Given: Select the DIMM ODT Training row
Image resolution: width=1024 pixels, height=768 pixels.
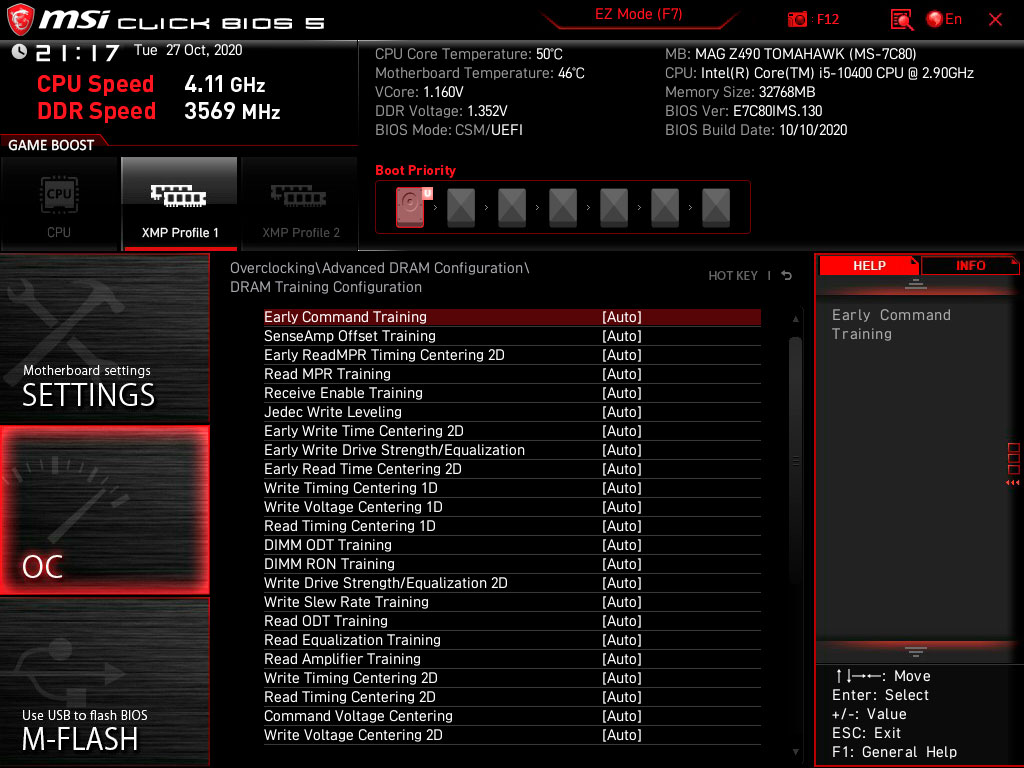Looking at the screenshot, I should point(512,545).
